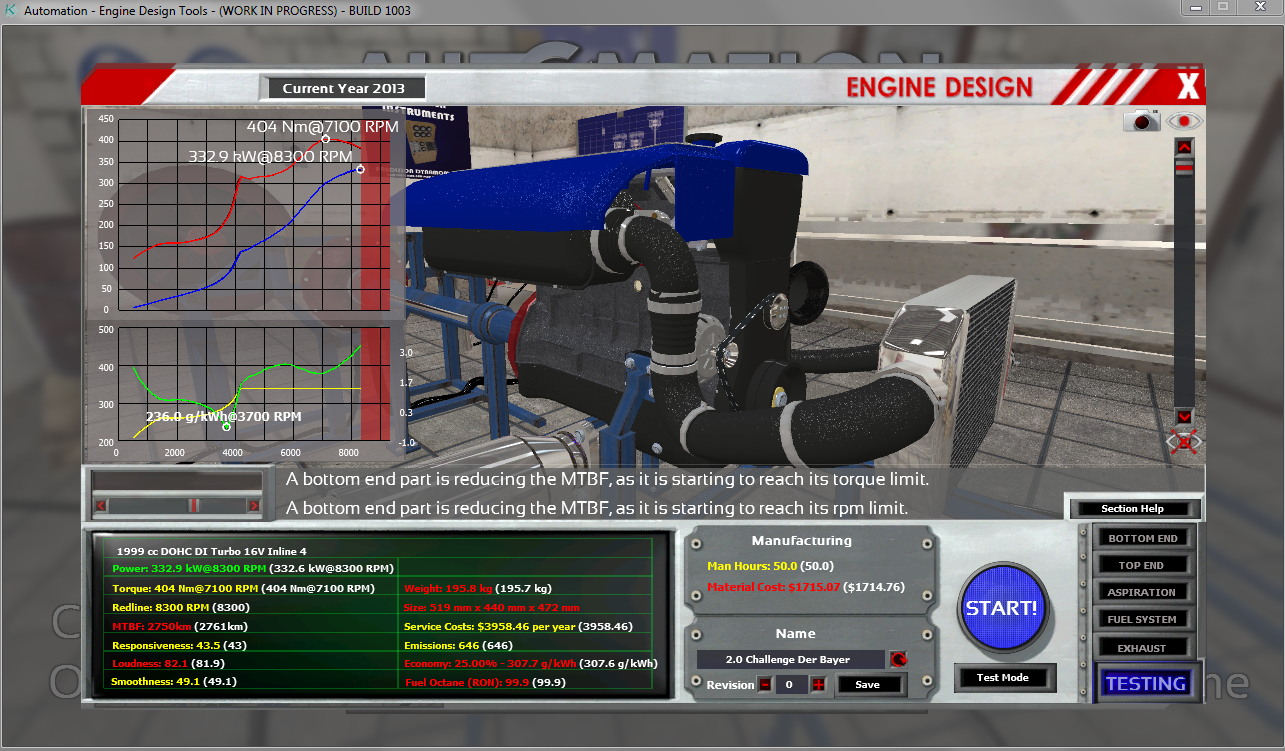Click the rpm limit warning message
The height and width of the screenshot is (751, 1285).
(597, 508)
